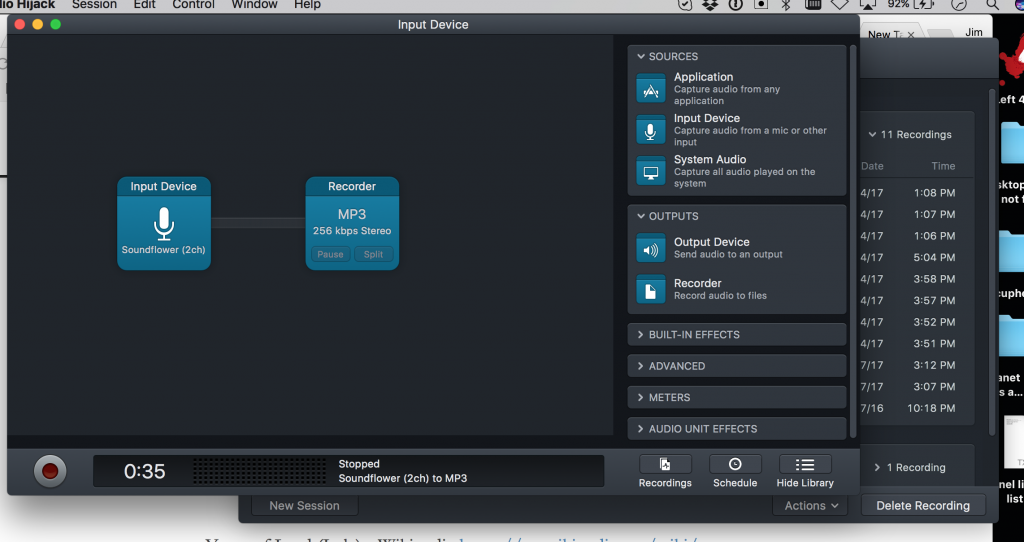Collapse the OUTPUTS section

point(641,216)
